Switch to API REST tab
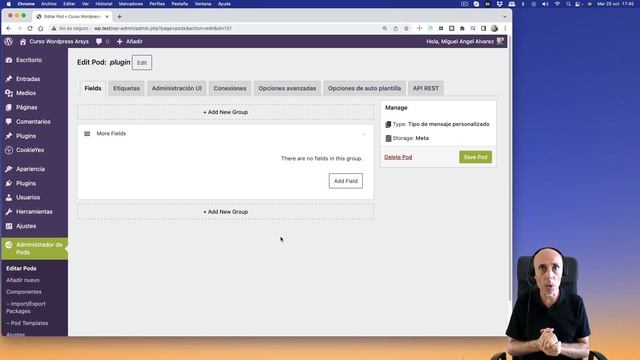The image size is (640, 360). (x=426, y=88)
